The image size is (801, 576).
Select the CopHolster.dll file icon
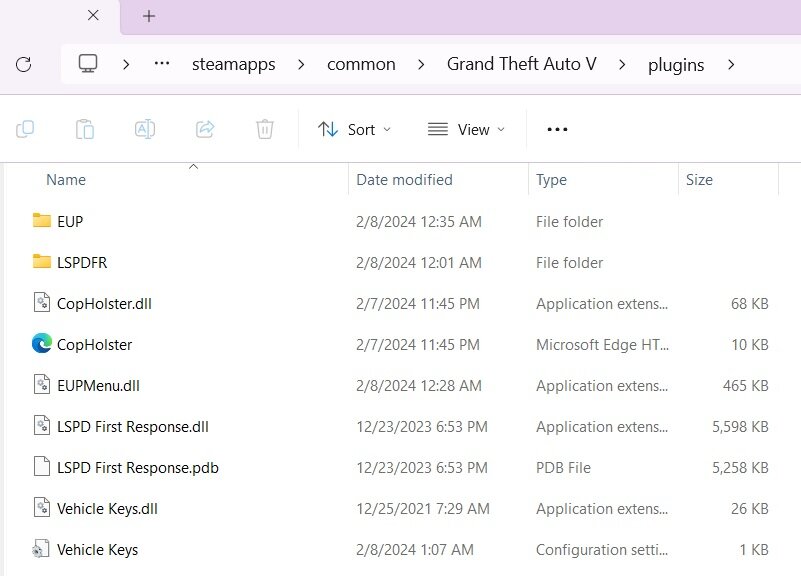pos(42,302)
